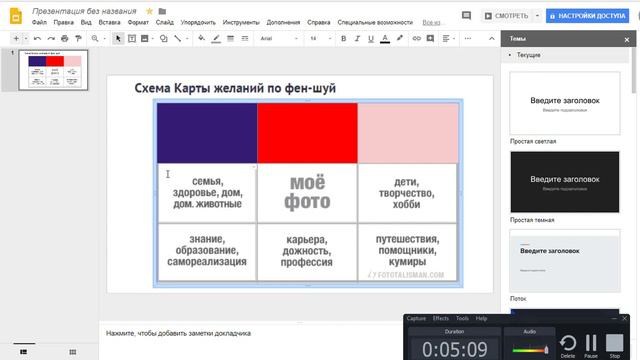Select the line tool
Screen dimensions: 640x360
click(178, 38)
